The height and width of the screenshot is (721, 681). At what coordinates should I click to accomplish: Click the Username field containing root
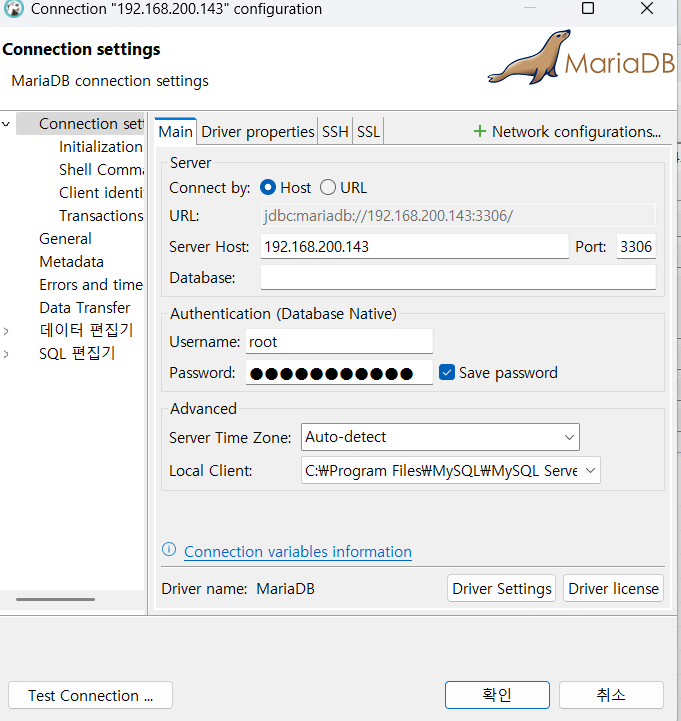[x=339, y=342]
